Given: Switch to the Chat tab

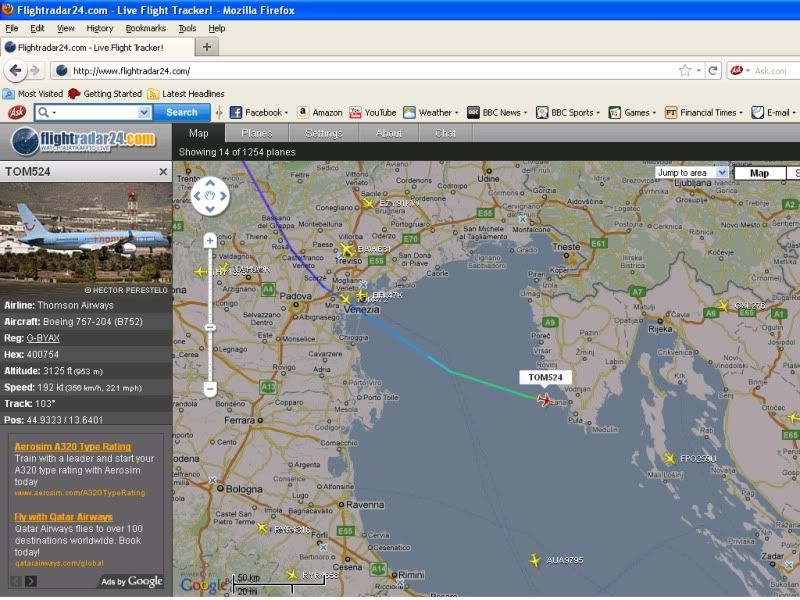Looking at the screenshot, I should (445, 133).
